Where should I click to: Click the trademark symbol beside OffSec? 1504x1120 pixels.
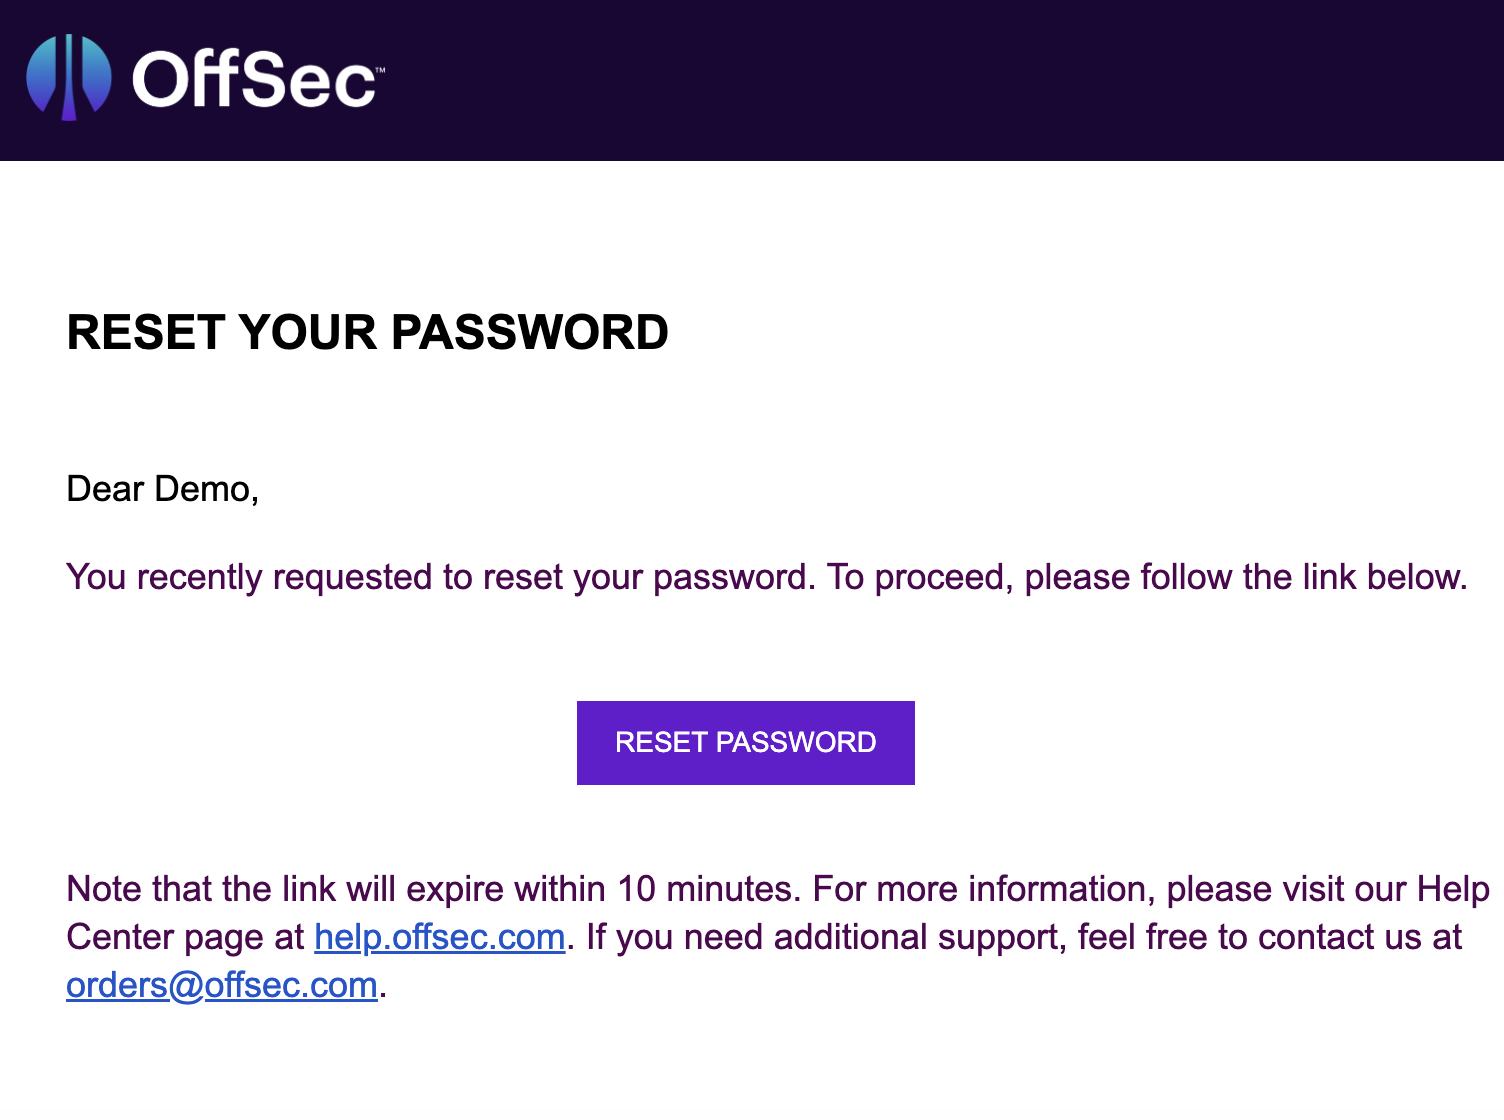(x=380, y=69)
